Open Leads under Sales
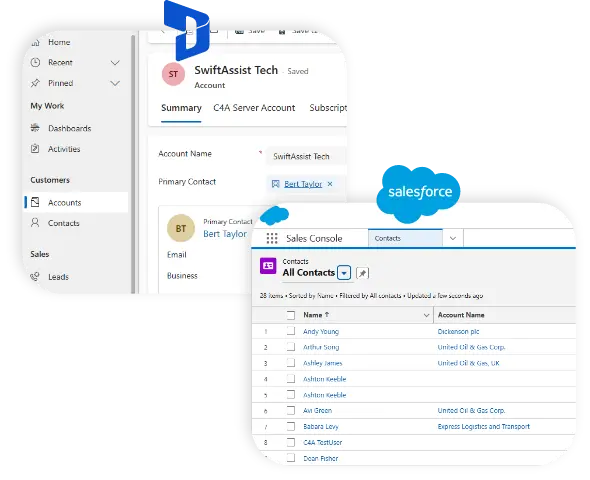 (58, 277)
